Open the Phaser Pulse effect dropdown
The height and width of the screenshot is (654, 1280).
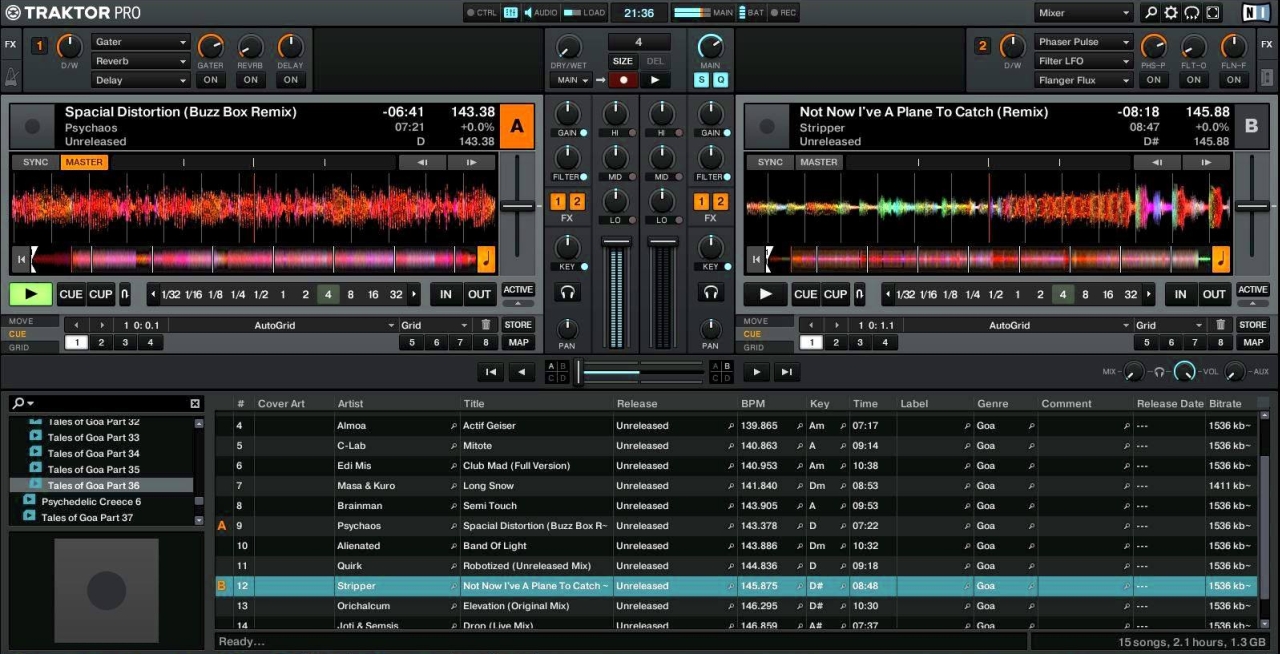(x=1084, y=42)
